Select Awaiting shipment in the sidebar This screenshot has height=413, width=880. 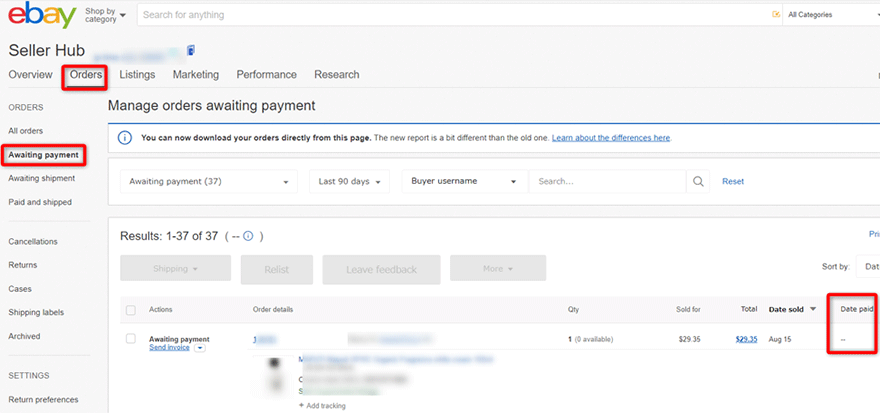[x=42, y=178]
